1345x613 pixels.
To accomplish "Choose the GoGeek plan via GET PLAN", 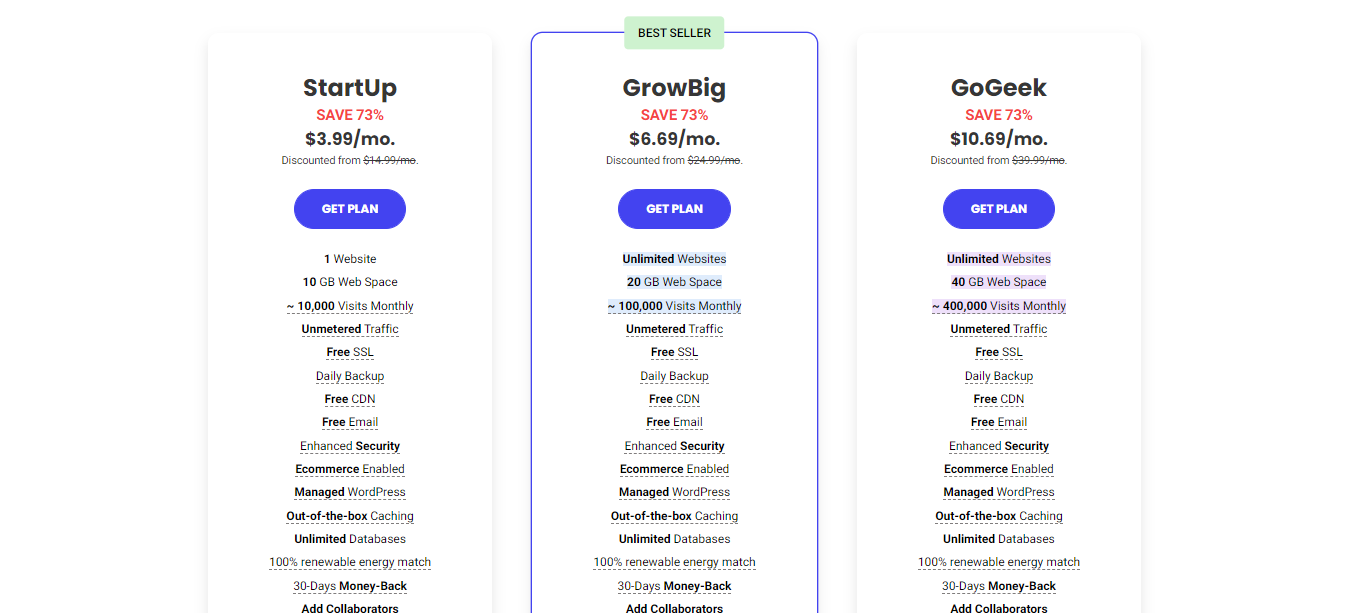I will [x=998, y=209].
